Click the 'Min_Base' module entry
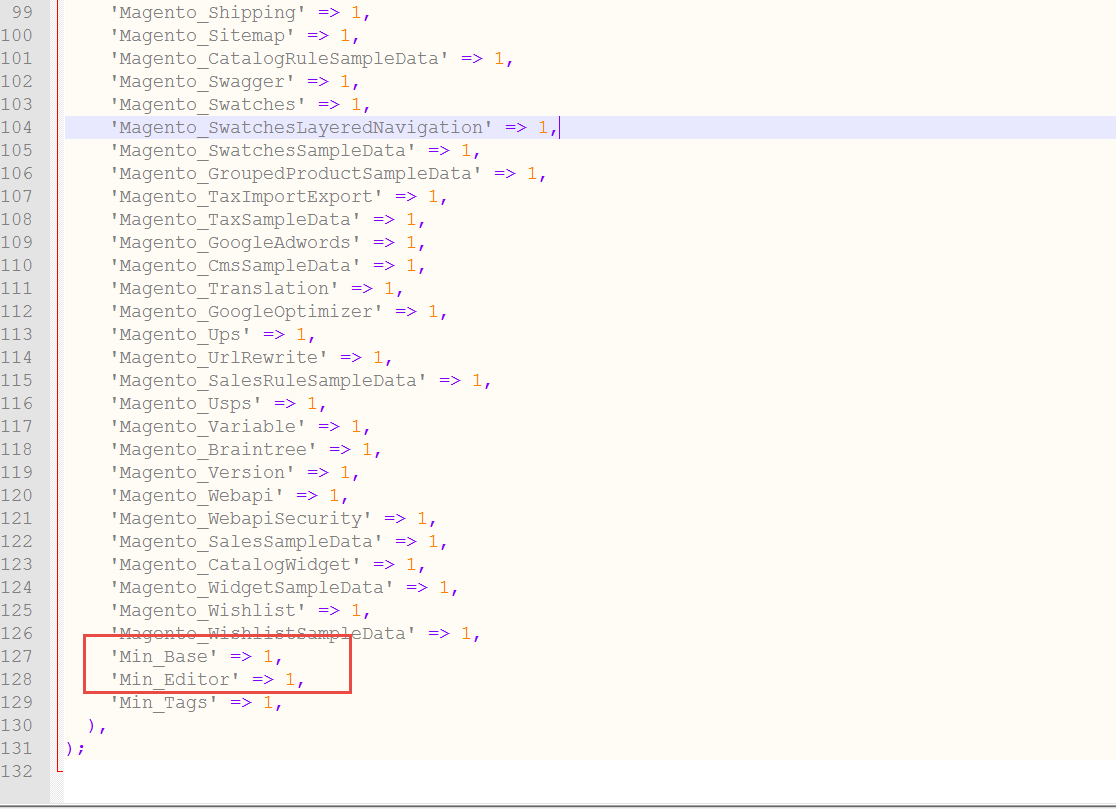1116x809 pixels. [x=196, y=657]
